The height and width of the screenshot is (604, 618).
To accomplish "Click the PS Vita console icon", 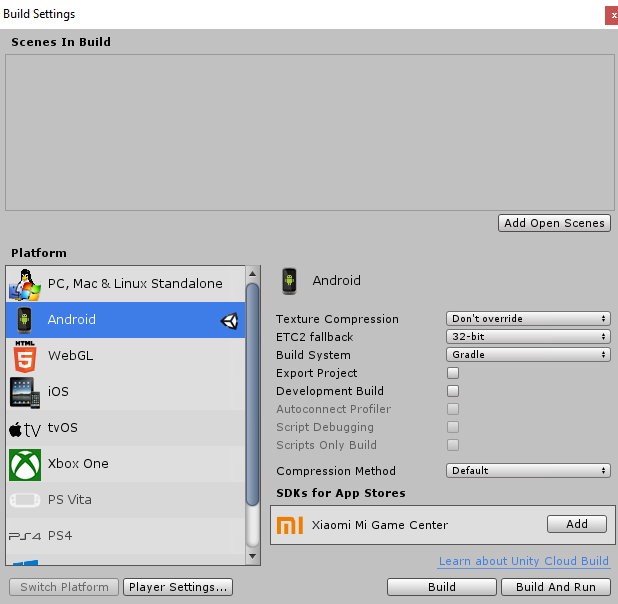I will (x=25, y=500).
